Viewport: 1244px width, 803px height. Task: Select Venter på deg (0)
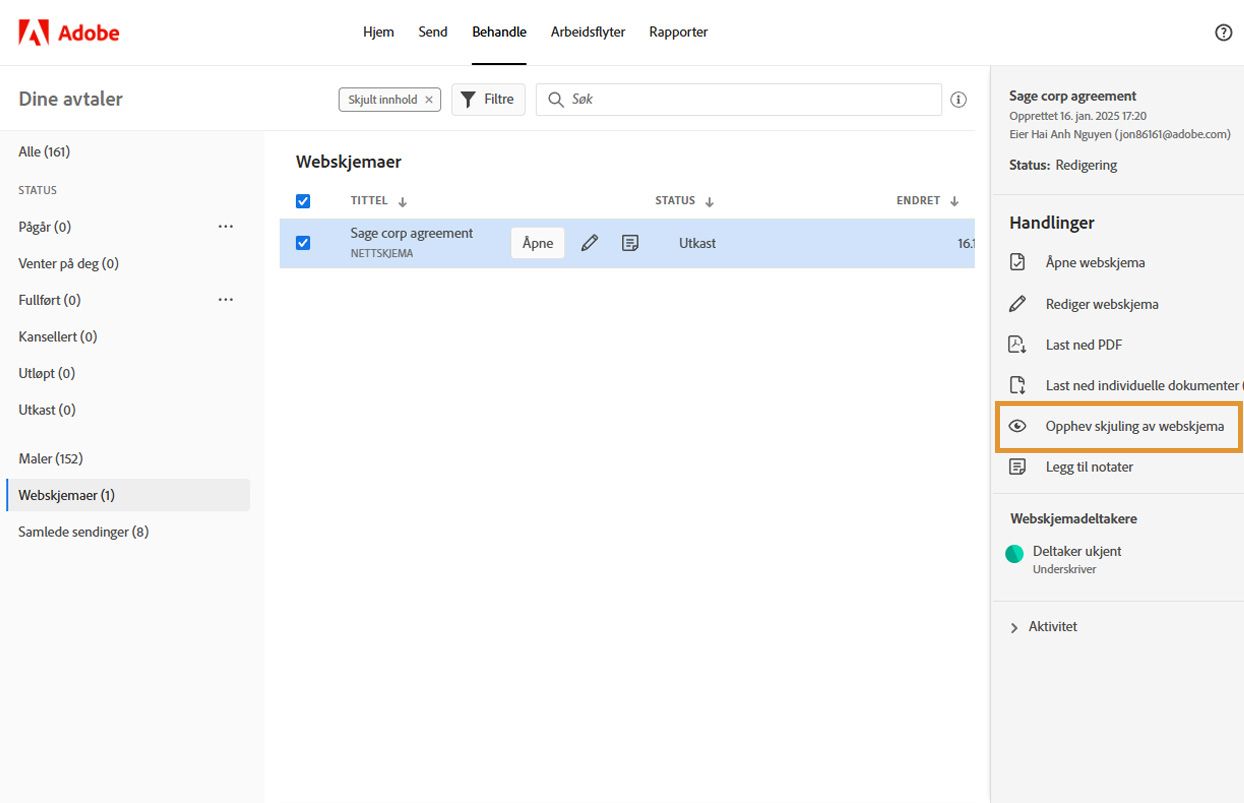tap(68, 264)
